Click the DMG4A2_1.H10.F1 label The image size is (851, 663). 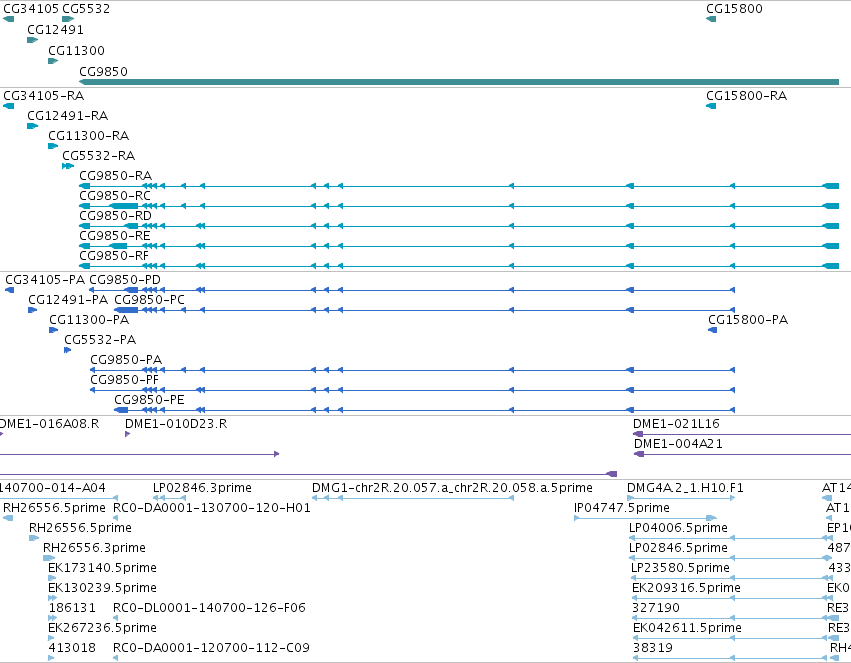tap(685, 488)
